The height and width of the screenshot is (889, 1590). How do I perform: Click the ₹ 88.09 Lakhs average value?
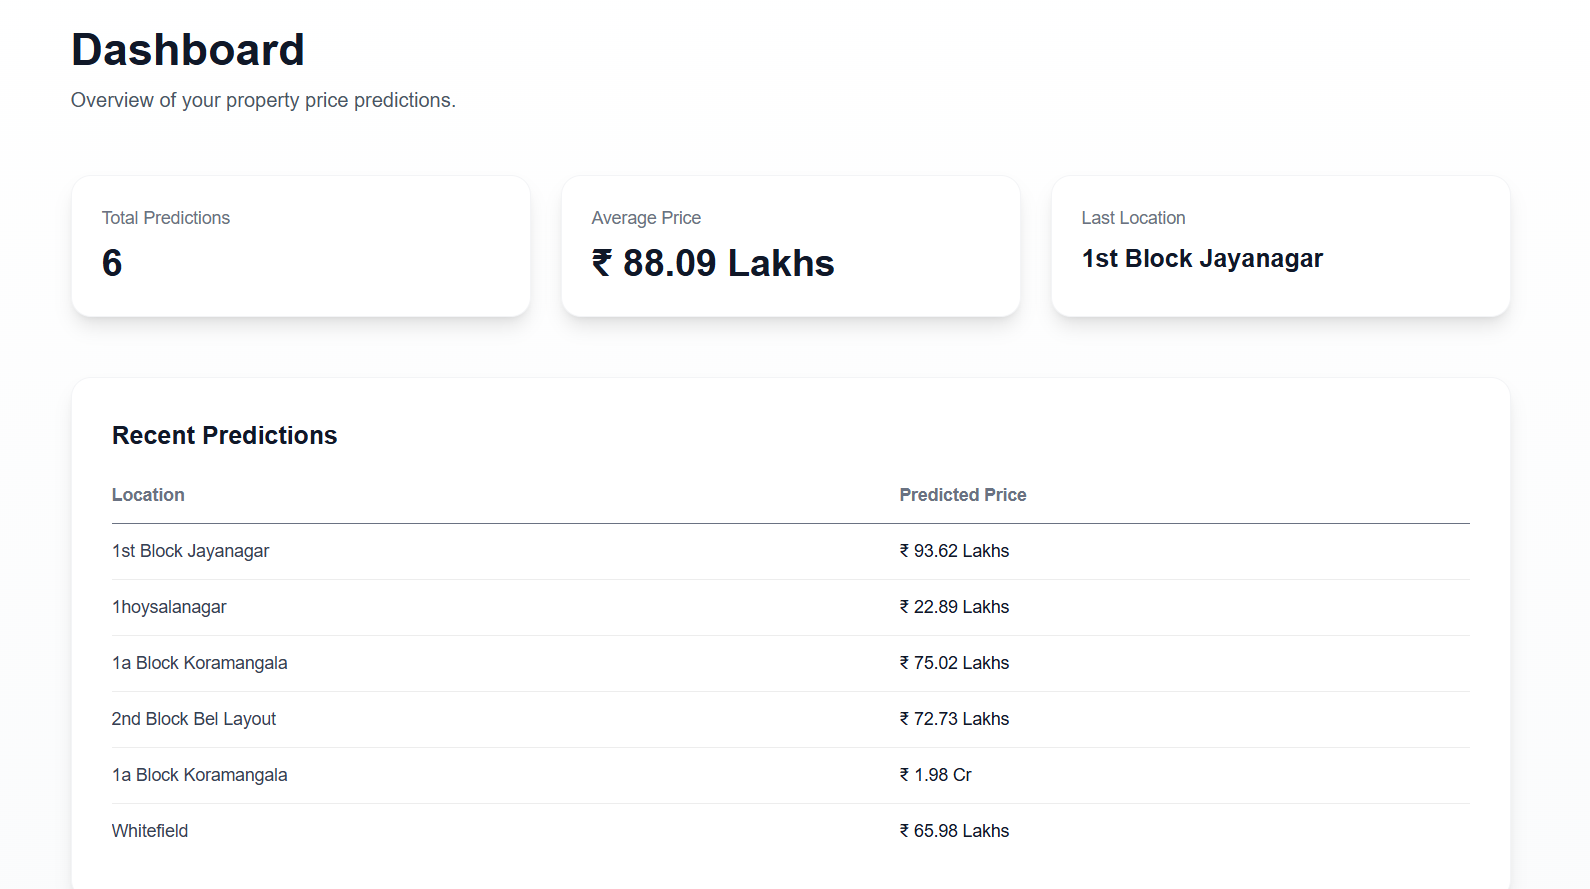coord(713,263)
